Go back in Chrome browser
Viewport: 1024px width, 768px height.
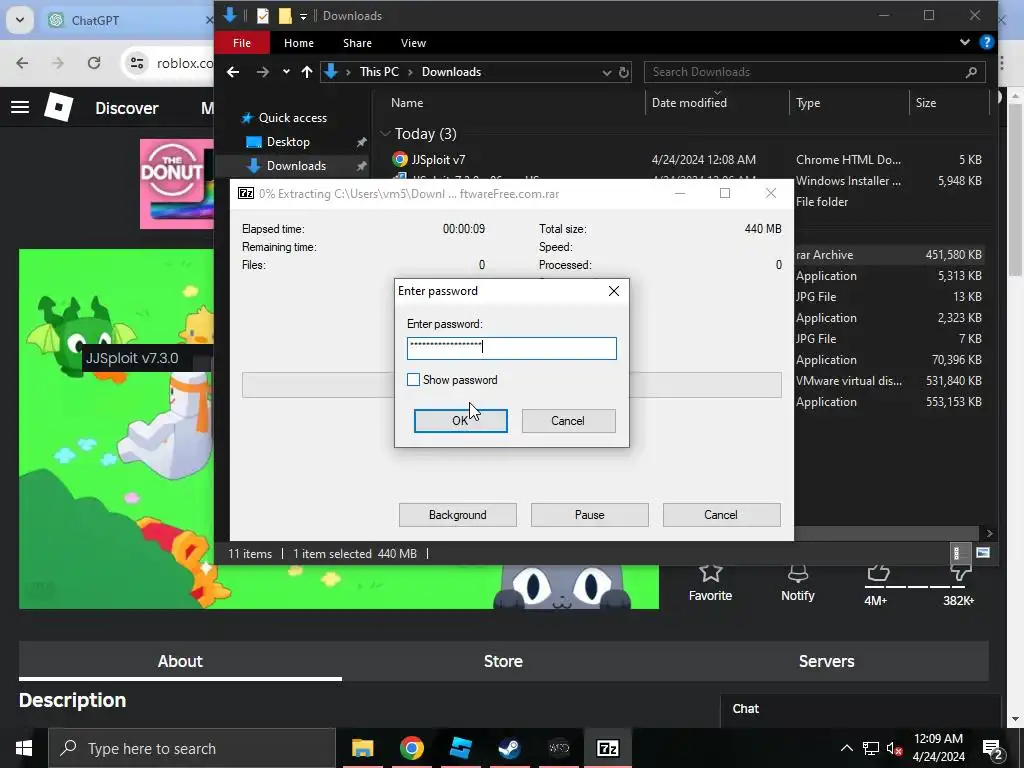click(22, 63)
